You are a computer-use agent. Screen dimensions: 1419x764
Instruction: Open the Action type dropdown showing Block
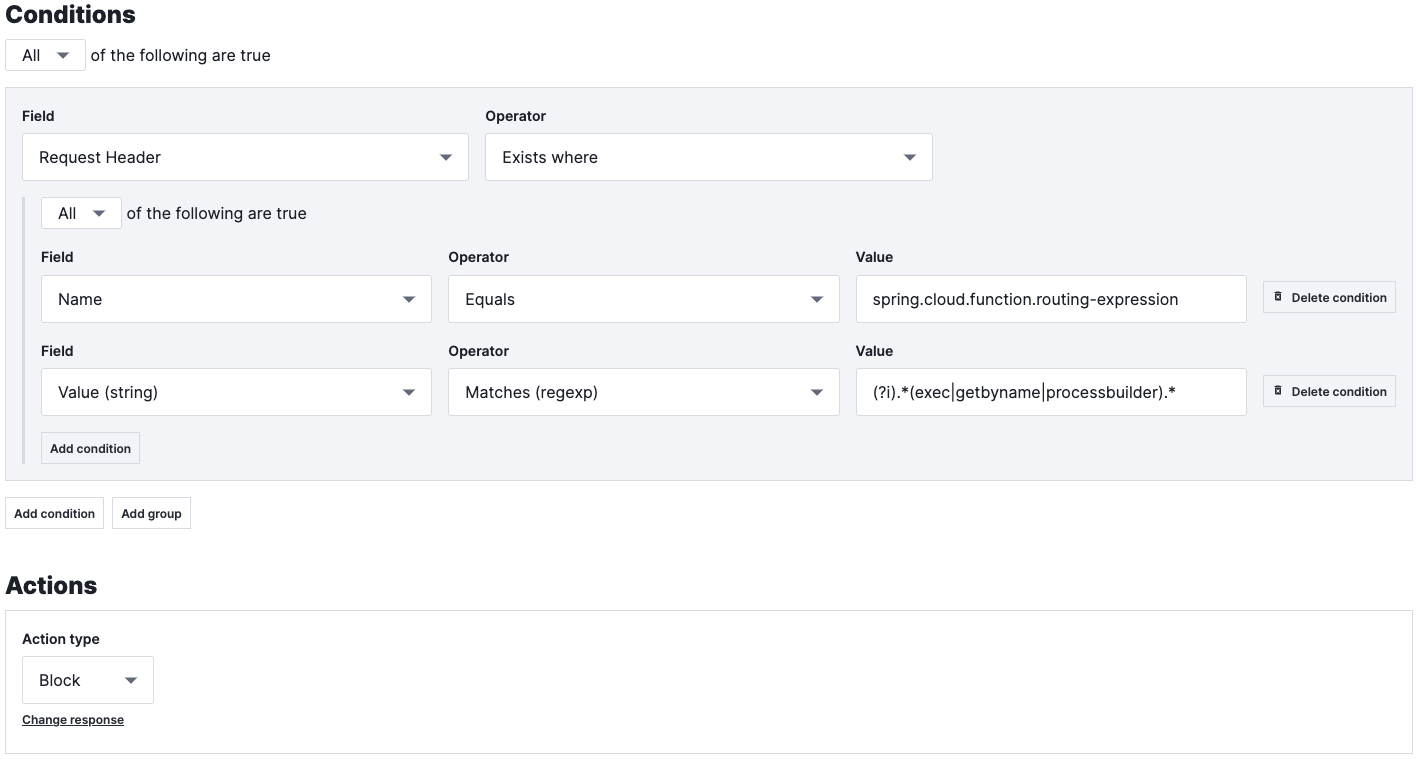[87, 679]
